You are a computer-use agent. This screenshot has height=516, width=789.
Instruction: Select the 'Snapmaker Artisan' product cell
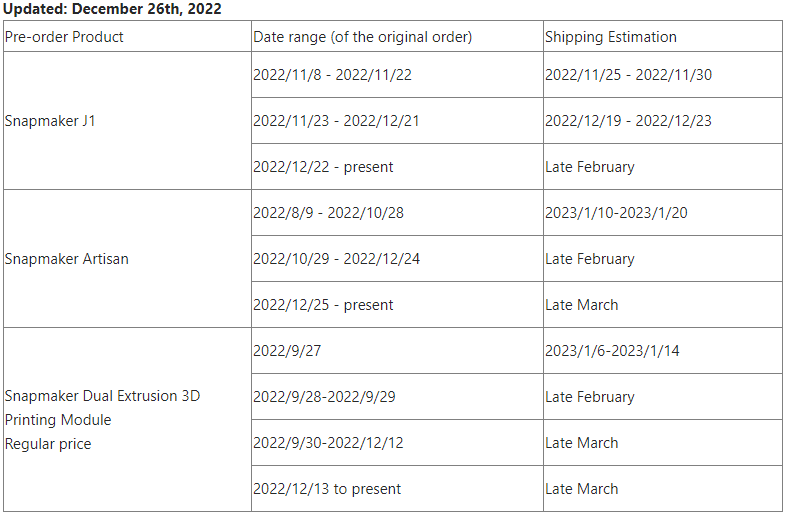pyautogui.click(x=66, y=259)
